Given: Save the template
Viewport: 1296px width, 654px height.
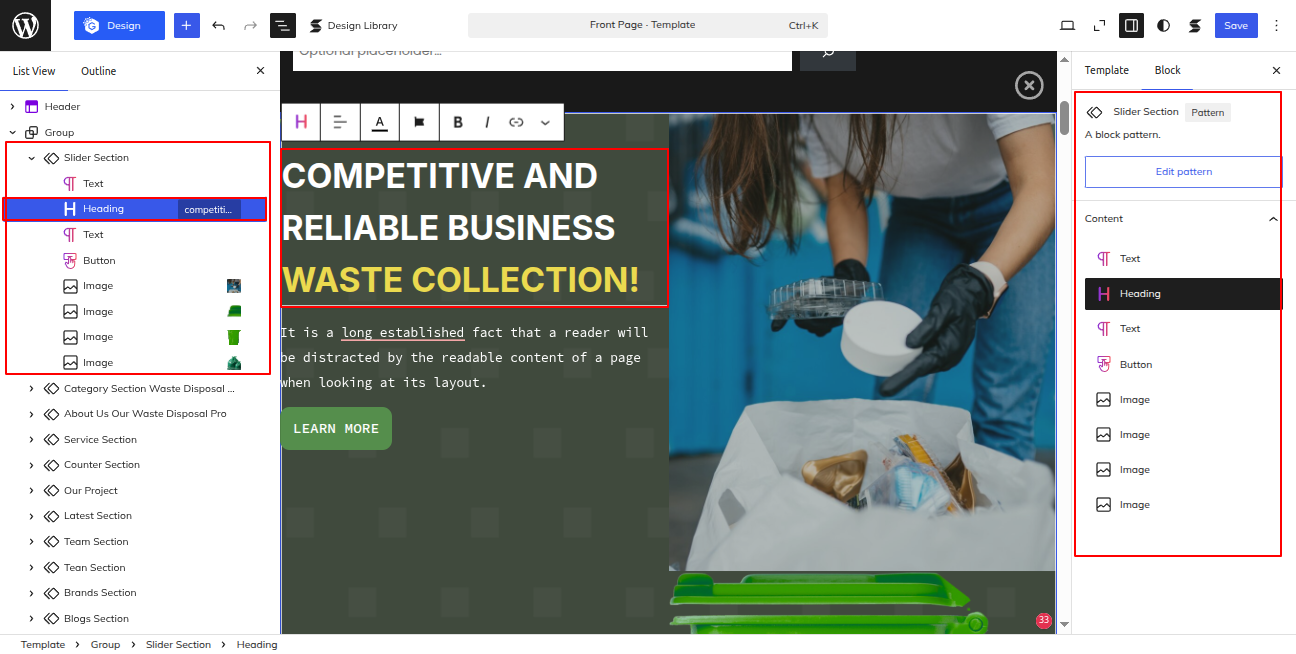Looking at the screenshot, I should pyautogui.click(x=1236, y=26).
